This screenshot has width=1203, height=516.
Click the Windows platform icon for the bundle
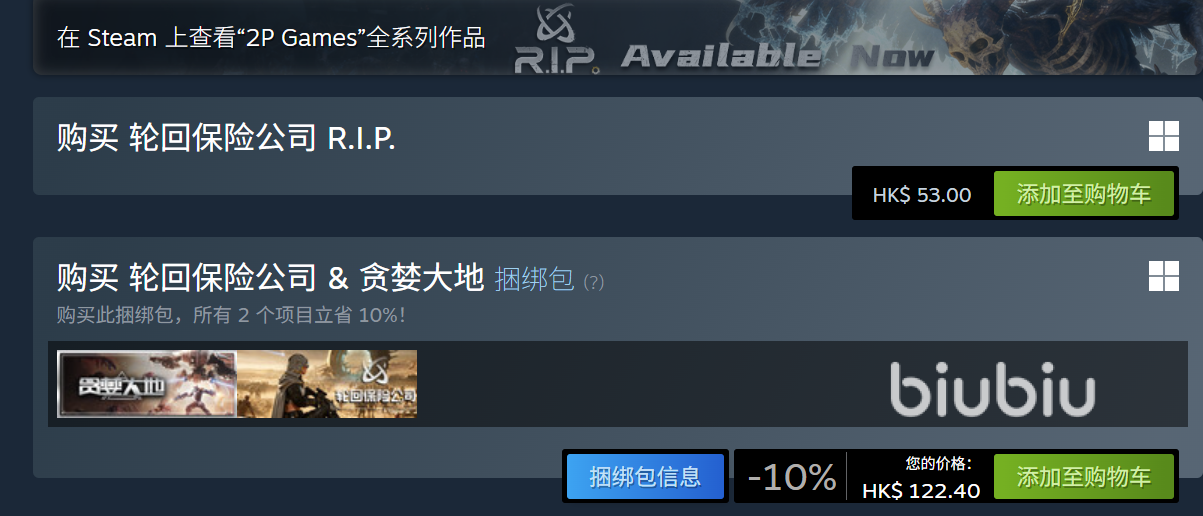[1163, 276]
